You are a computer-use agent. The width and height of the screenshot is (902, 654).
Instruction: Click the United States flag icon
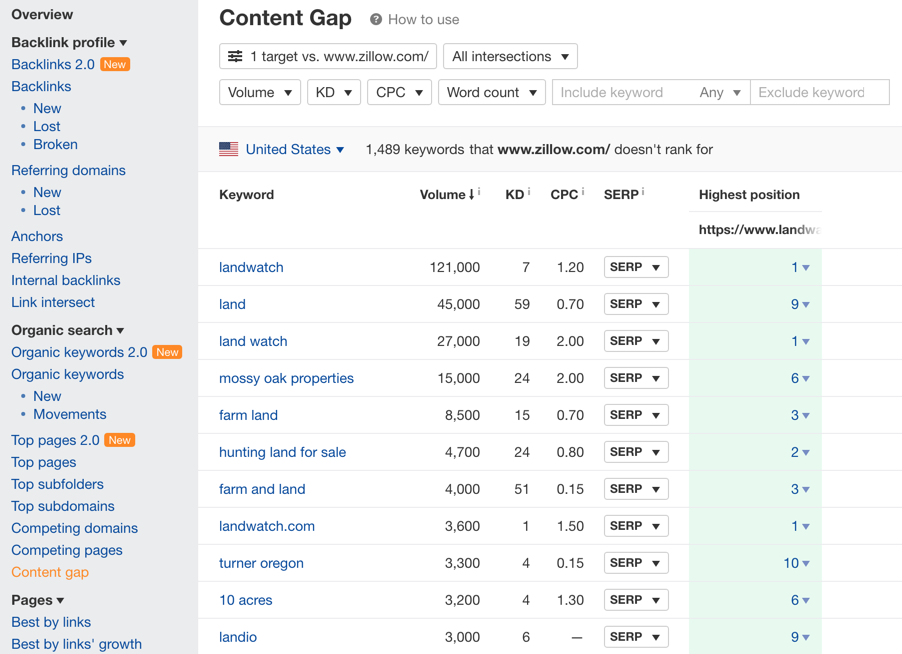point(228,150)
